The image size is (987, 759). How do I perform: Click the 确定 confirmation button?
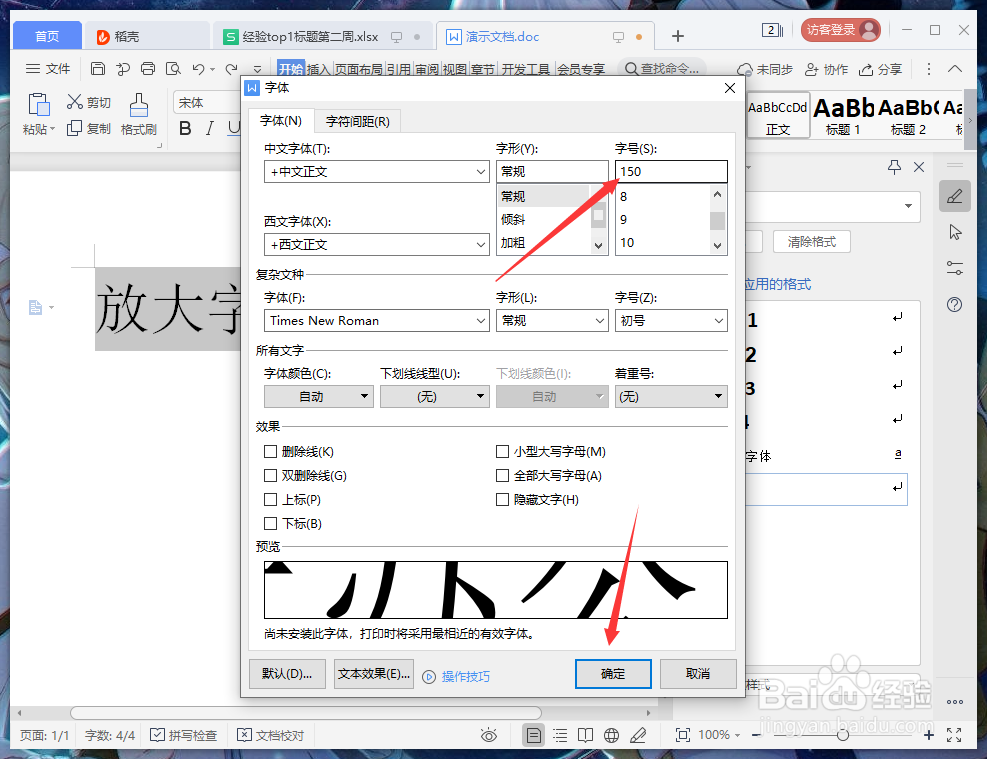click(x=613, y=674)
